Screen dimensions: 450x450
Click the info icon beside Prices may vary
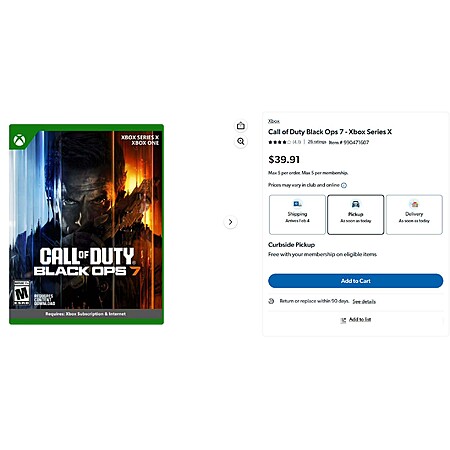pyautogui.click(x=344, y=185)
